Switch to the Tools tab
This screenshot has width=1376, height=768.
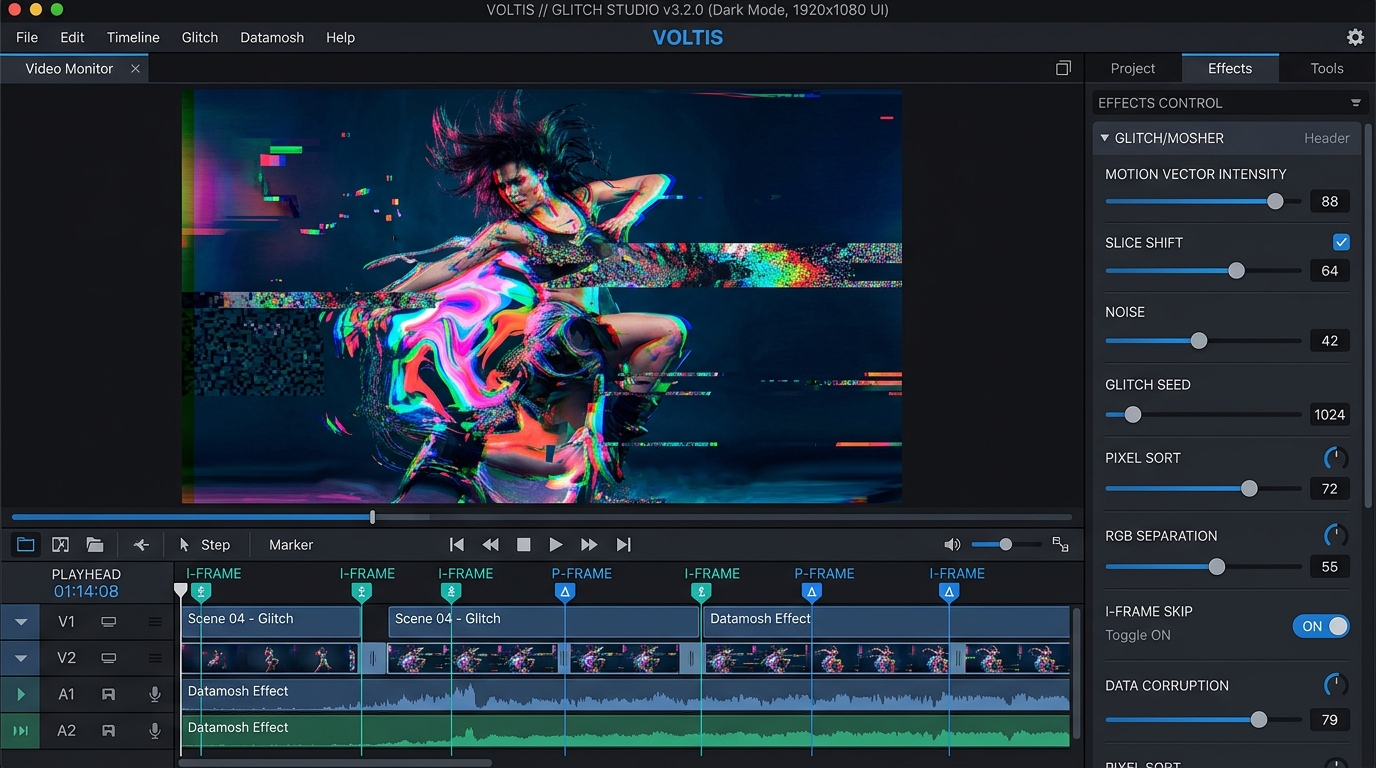[x=1327, y=68]
